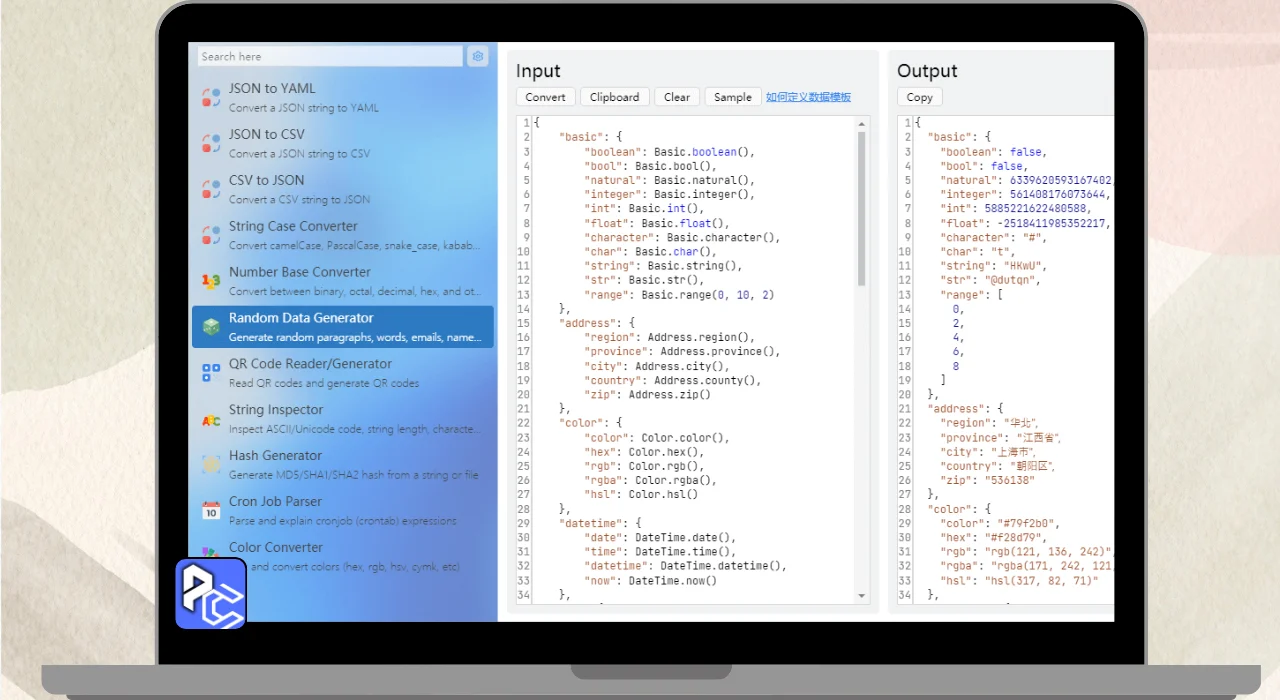
Task: Click the String Case Converter icon
Action: pyautogui.click(x=211, y=235)
